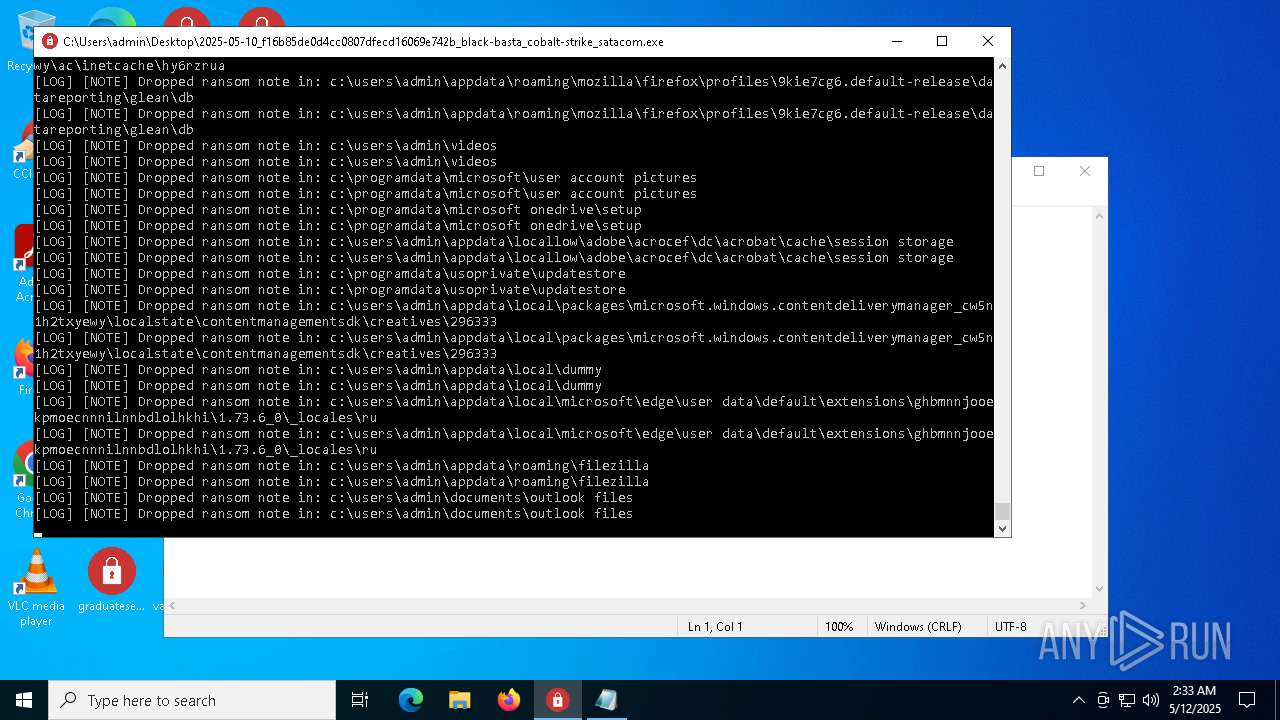Click Notepad vertical scrollbar up arrow
The image size is (1280, 720).
coord(1099,215)
